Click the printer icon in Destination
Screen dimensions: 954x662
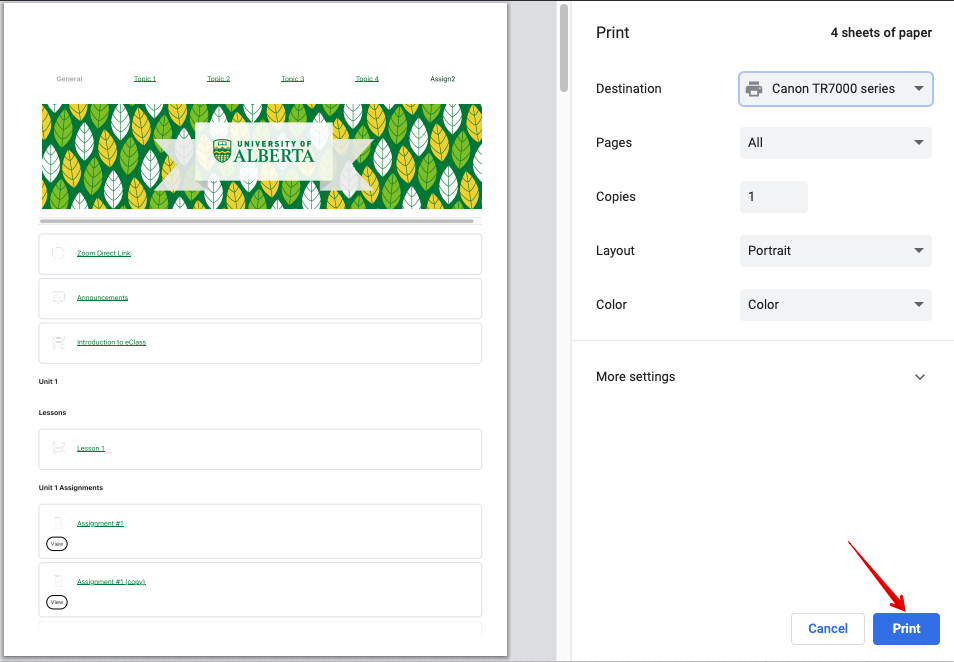click(x=754, y=89)
